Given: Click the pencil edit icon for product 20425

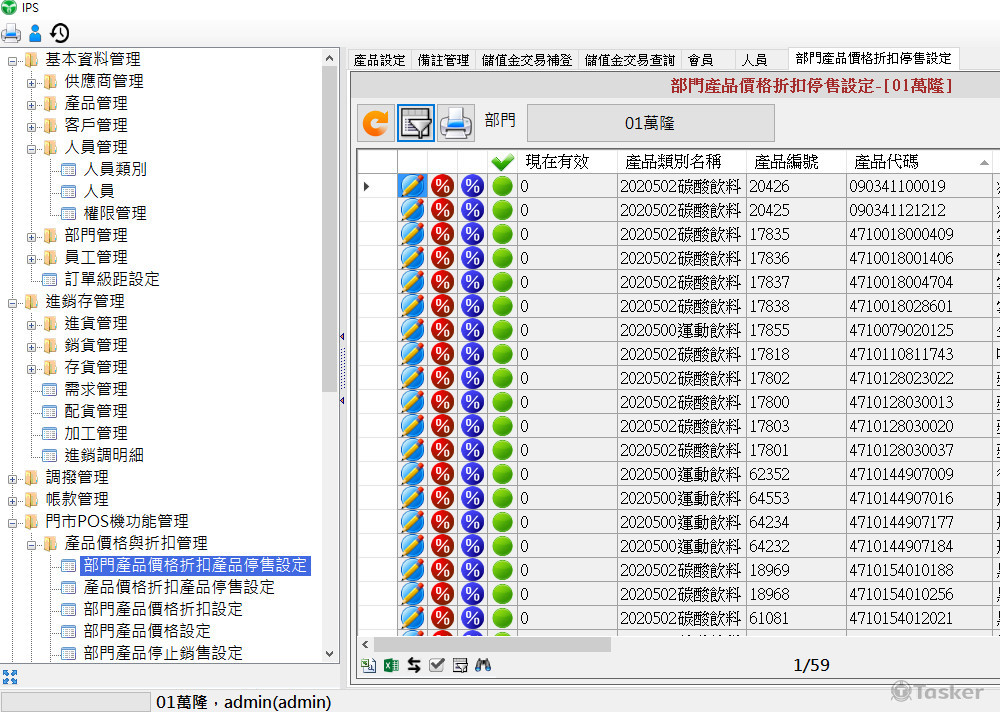Looking at the screenshot, I should coord(412,210).
